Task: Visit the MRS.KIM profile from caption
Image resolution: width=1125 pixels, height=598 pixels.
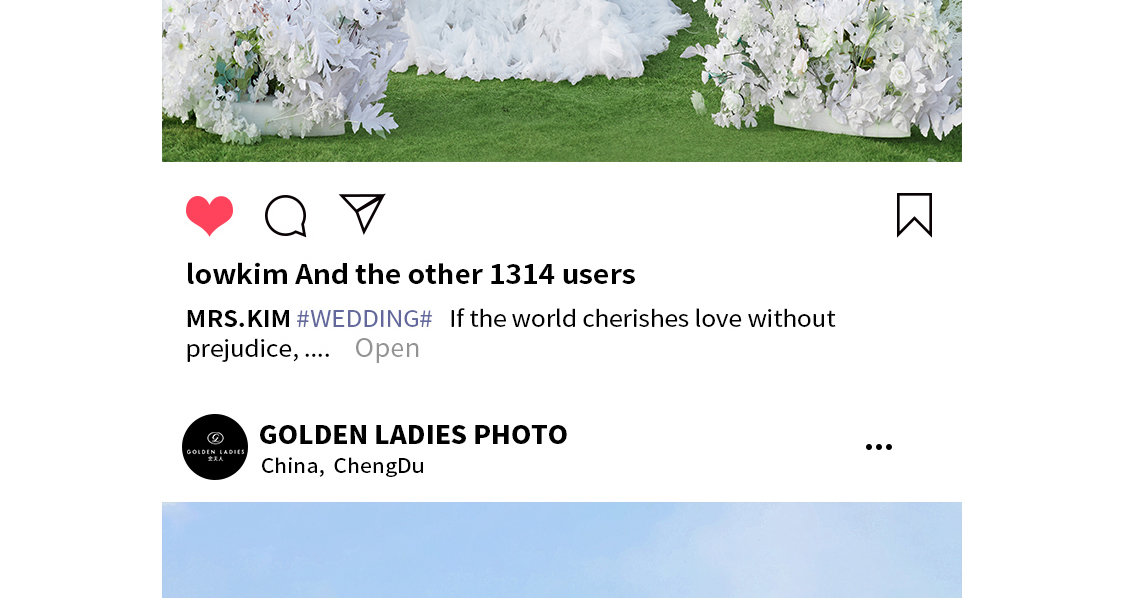Action: pyautogui.click(x=238, y=319)
